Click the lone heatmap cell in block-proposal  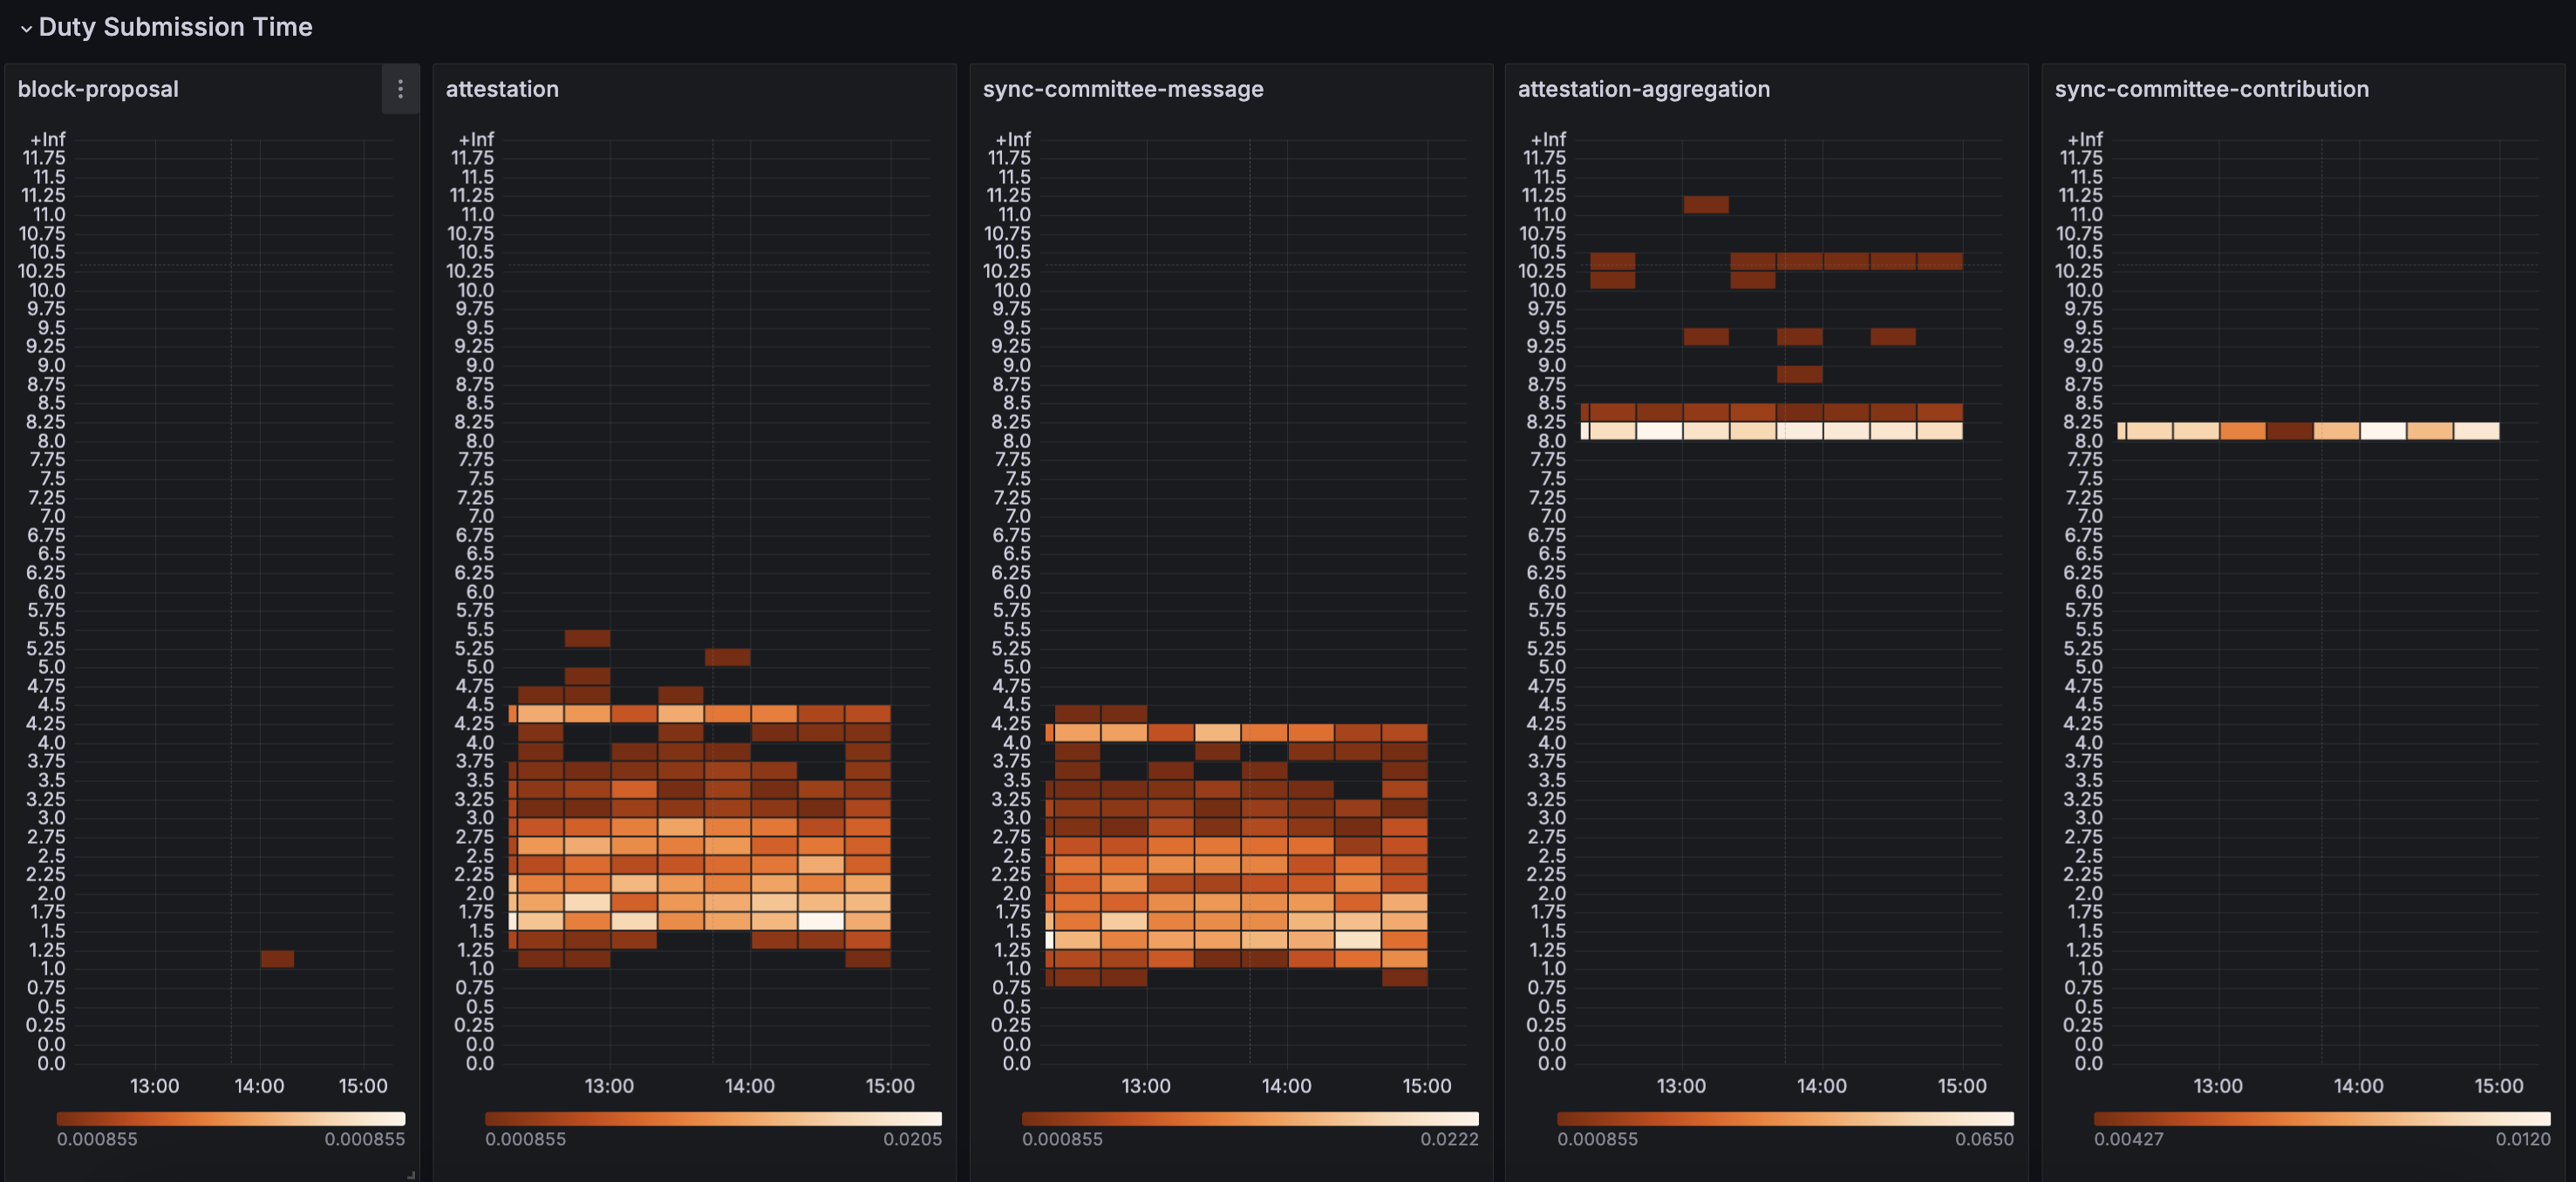pos(277,959)
